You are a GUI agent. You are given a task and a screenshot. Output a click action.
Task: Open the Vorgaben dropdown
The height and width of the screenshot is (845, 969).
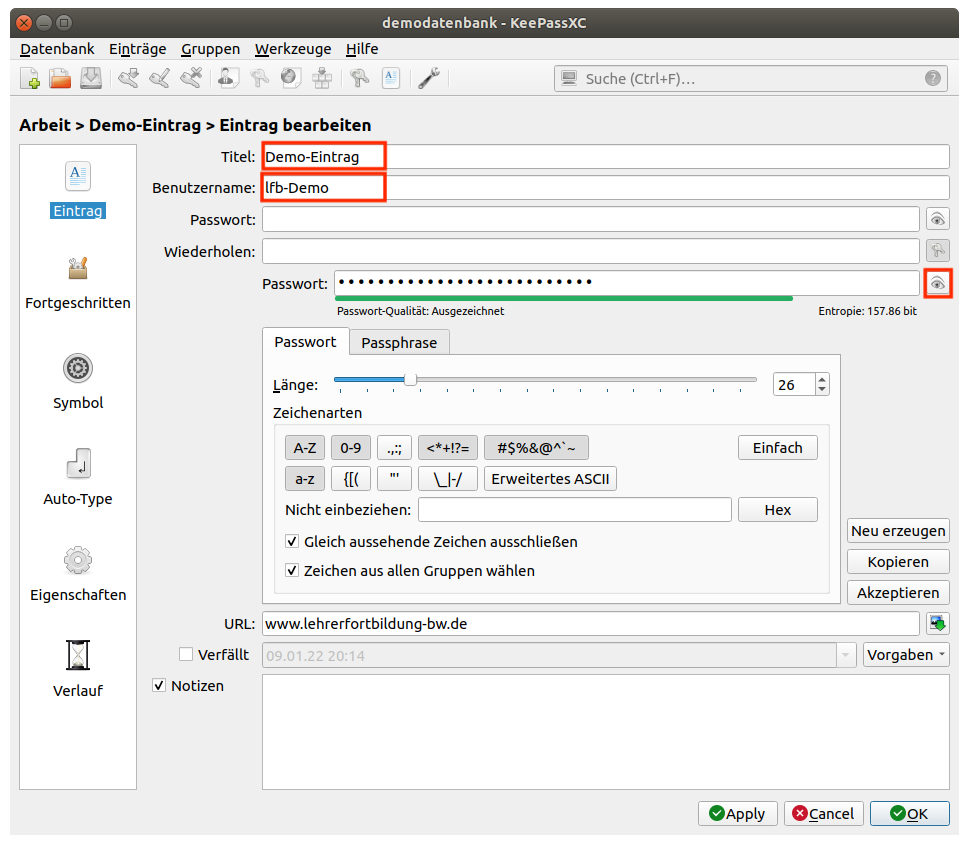pyautogui.click(x=906, y=655)
